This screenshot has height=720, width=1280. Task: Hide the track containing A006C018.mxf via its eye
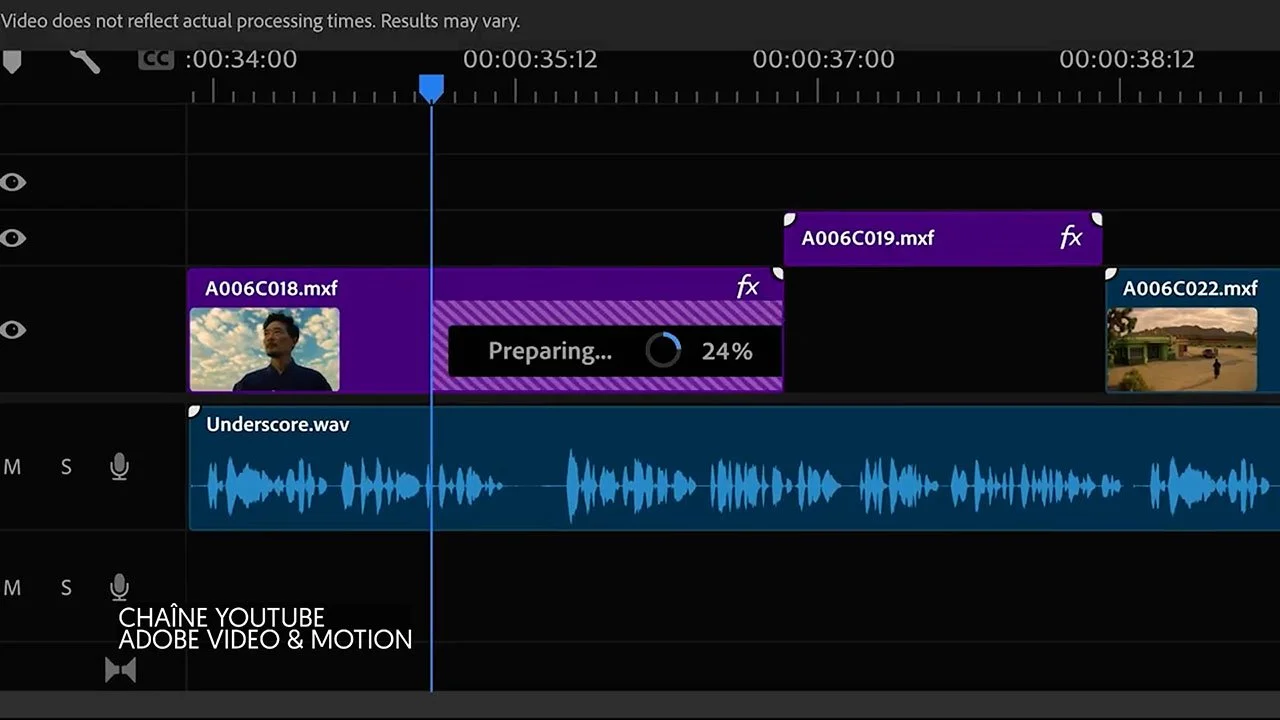(x=13, y=330)
